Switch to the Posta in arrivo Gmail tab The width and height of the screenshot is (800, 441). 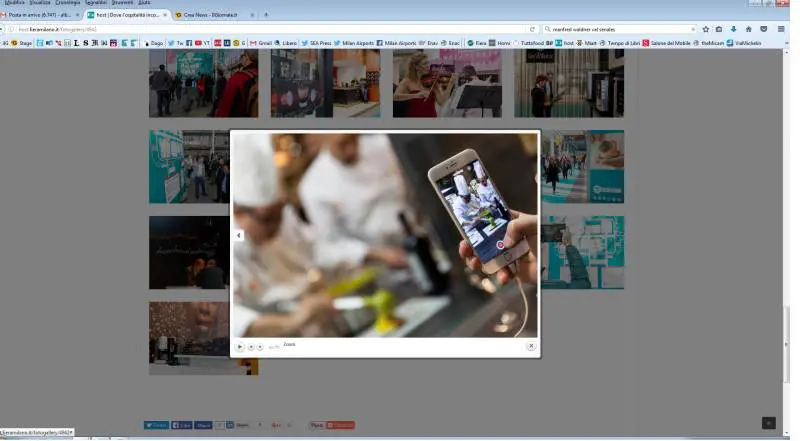(x=40, y=15)
